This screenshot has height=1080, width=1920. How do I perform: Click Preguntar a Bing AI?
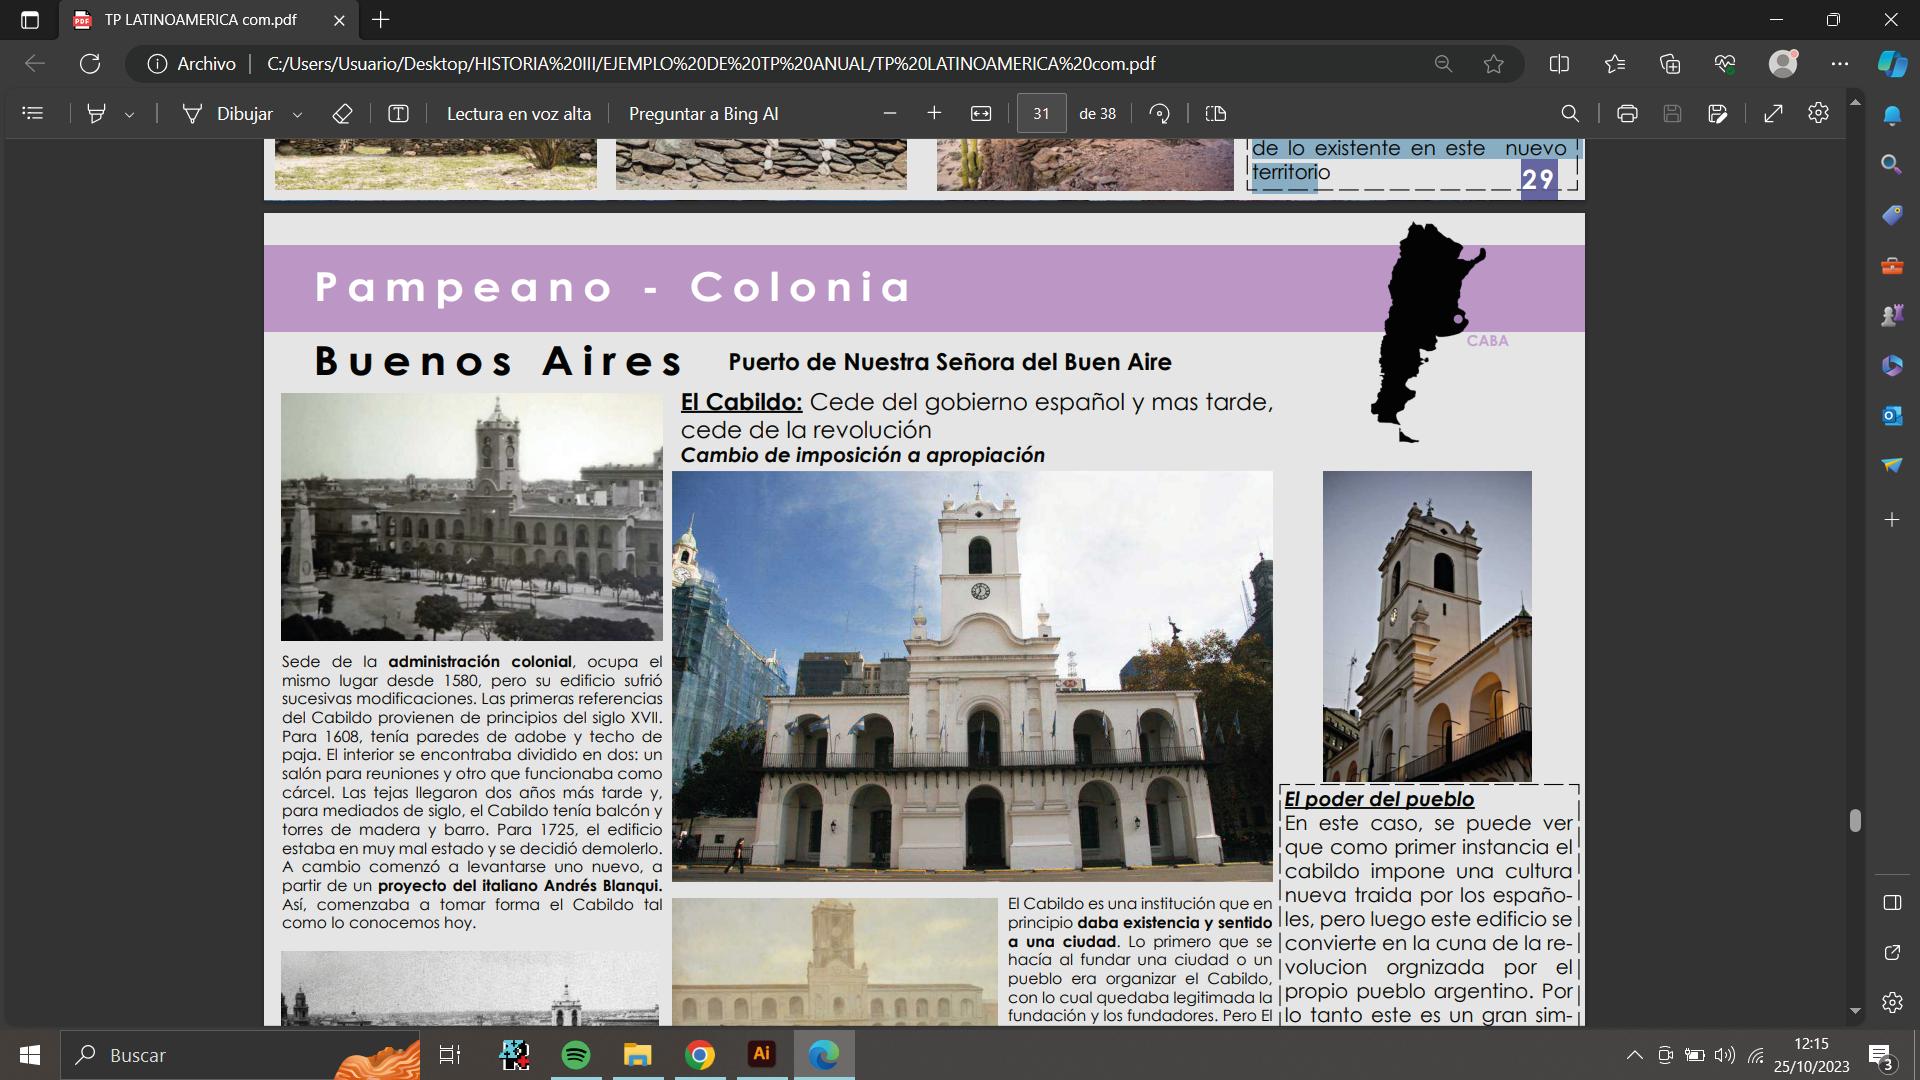(703, 114)
